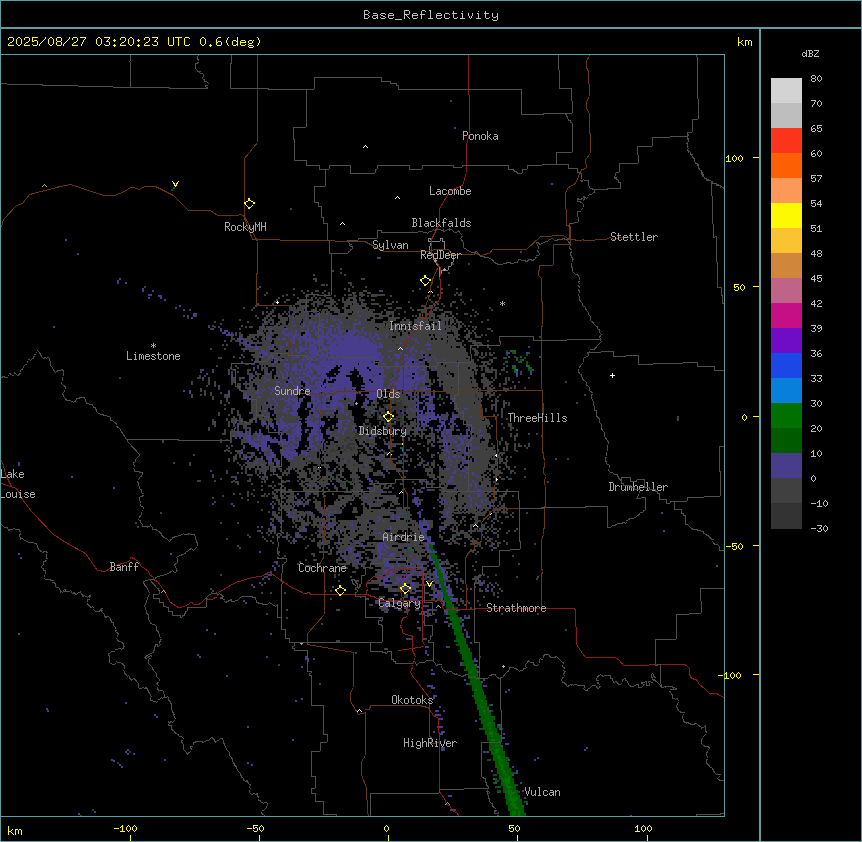
Task: Click the Strathmore label
Action: [516, 608]
